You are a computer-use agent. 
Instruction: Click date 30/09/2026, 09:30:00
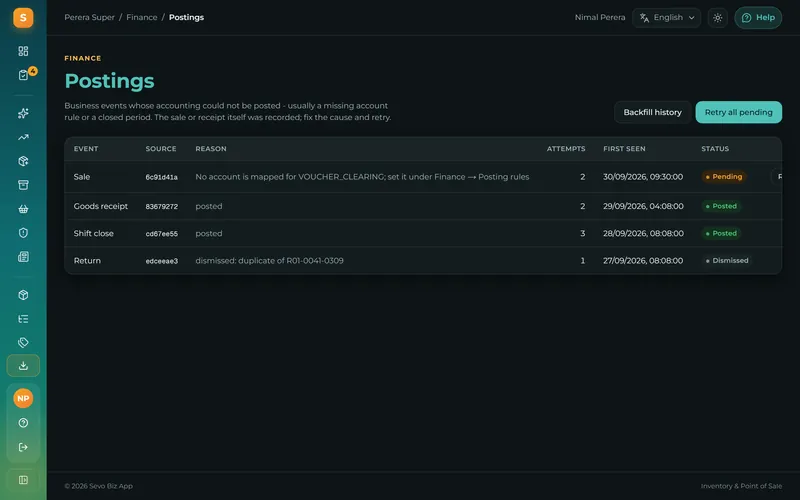pyautogui.click(x=643, y=177)
